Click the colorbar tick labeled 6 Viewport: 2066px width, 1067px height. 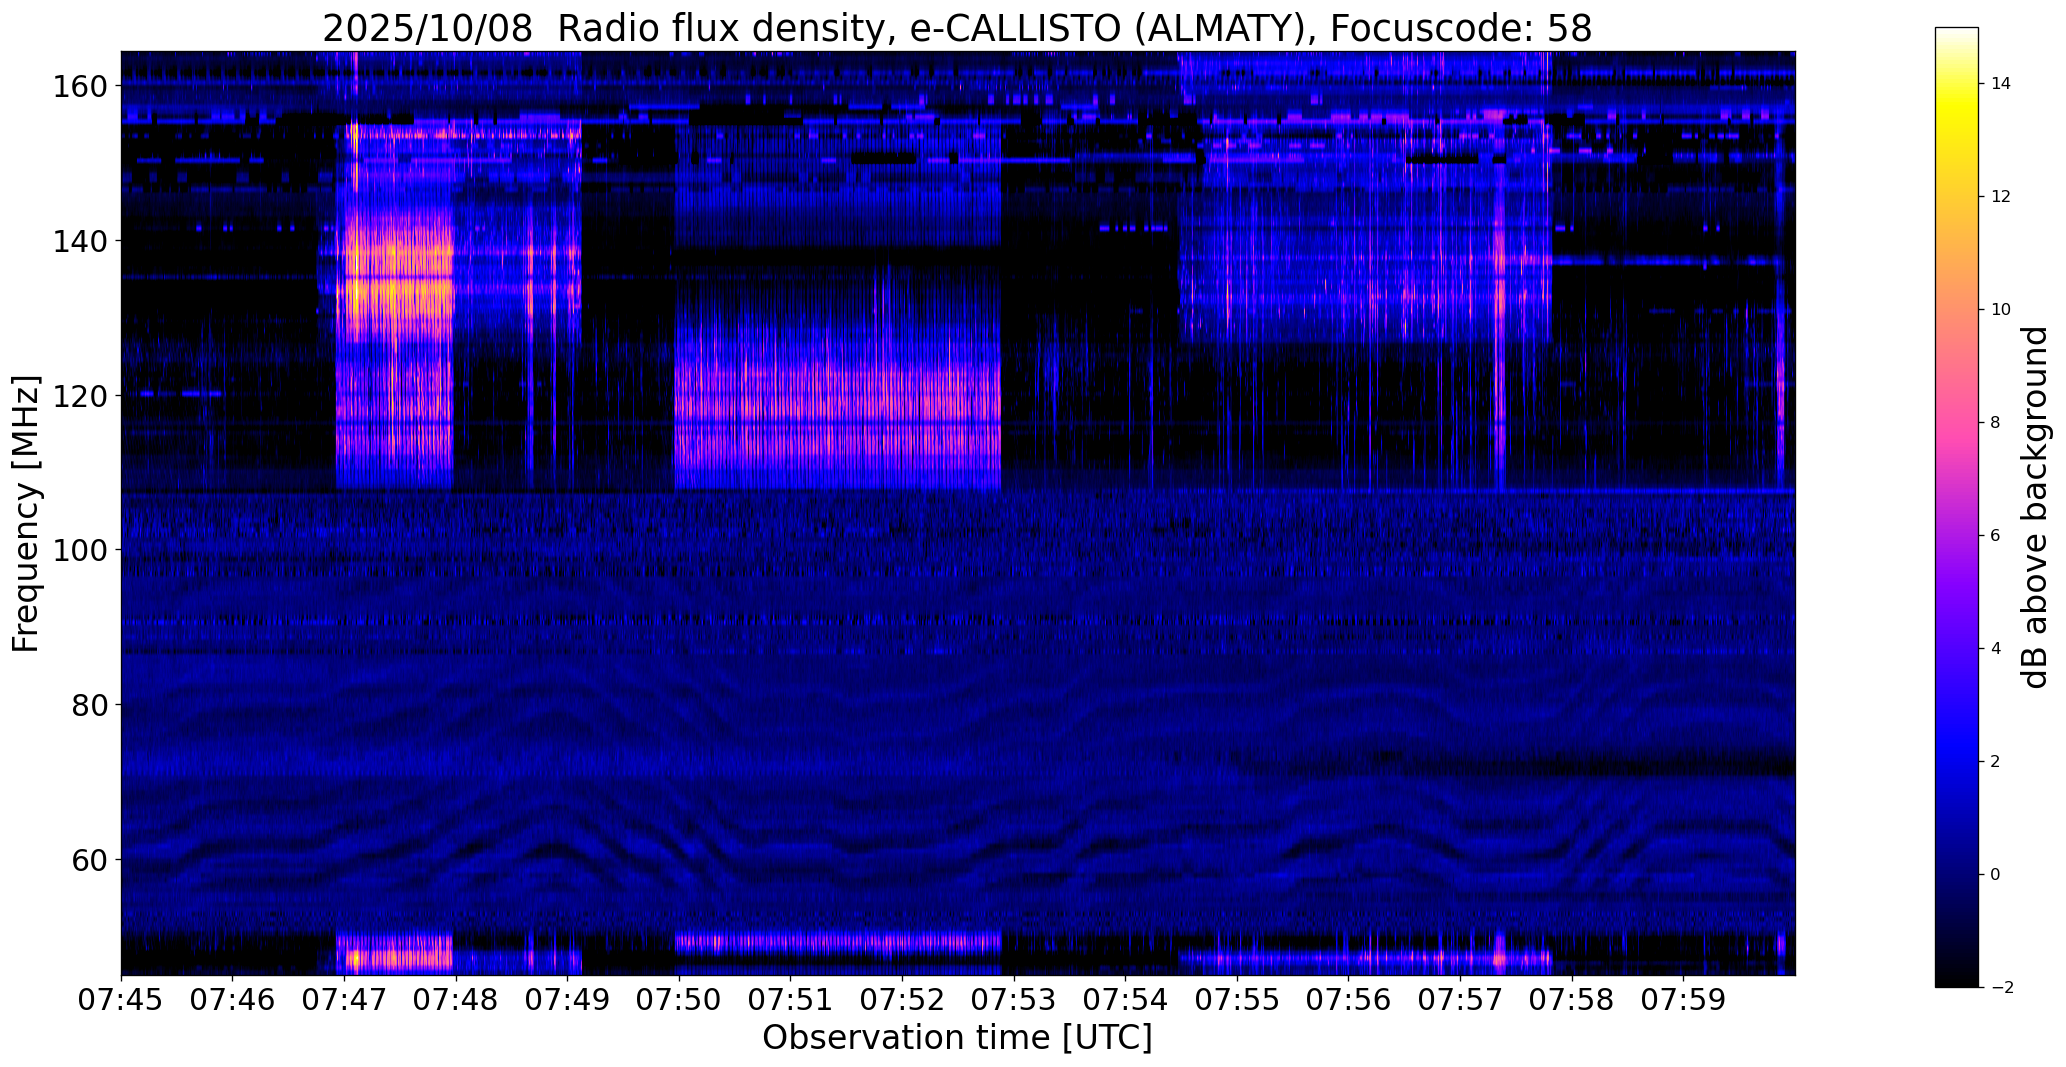pyautogui.click(x=1995, y=536)
